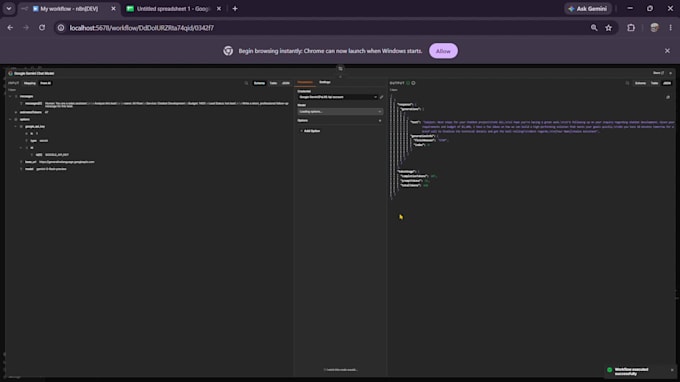Switch output view to Schema
680x382 pixels.
tap(640, 83)
